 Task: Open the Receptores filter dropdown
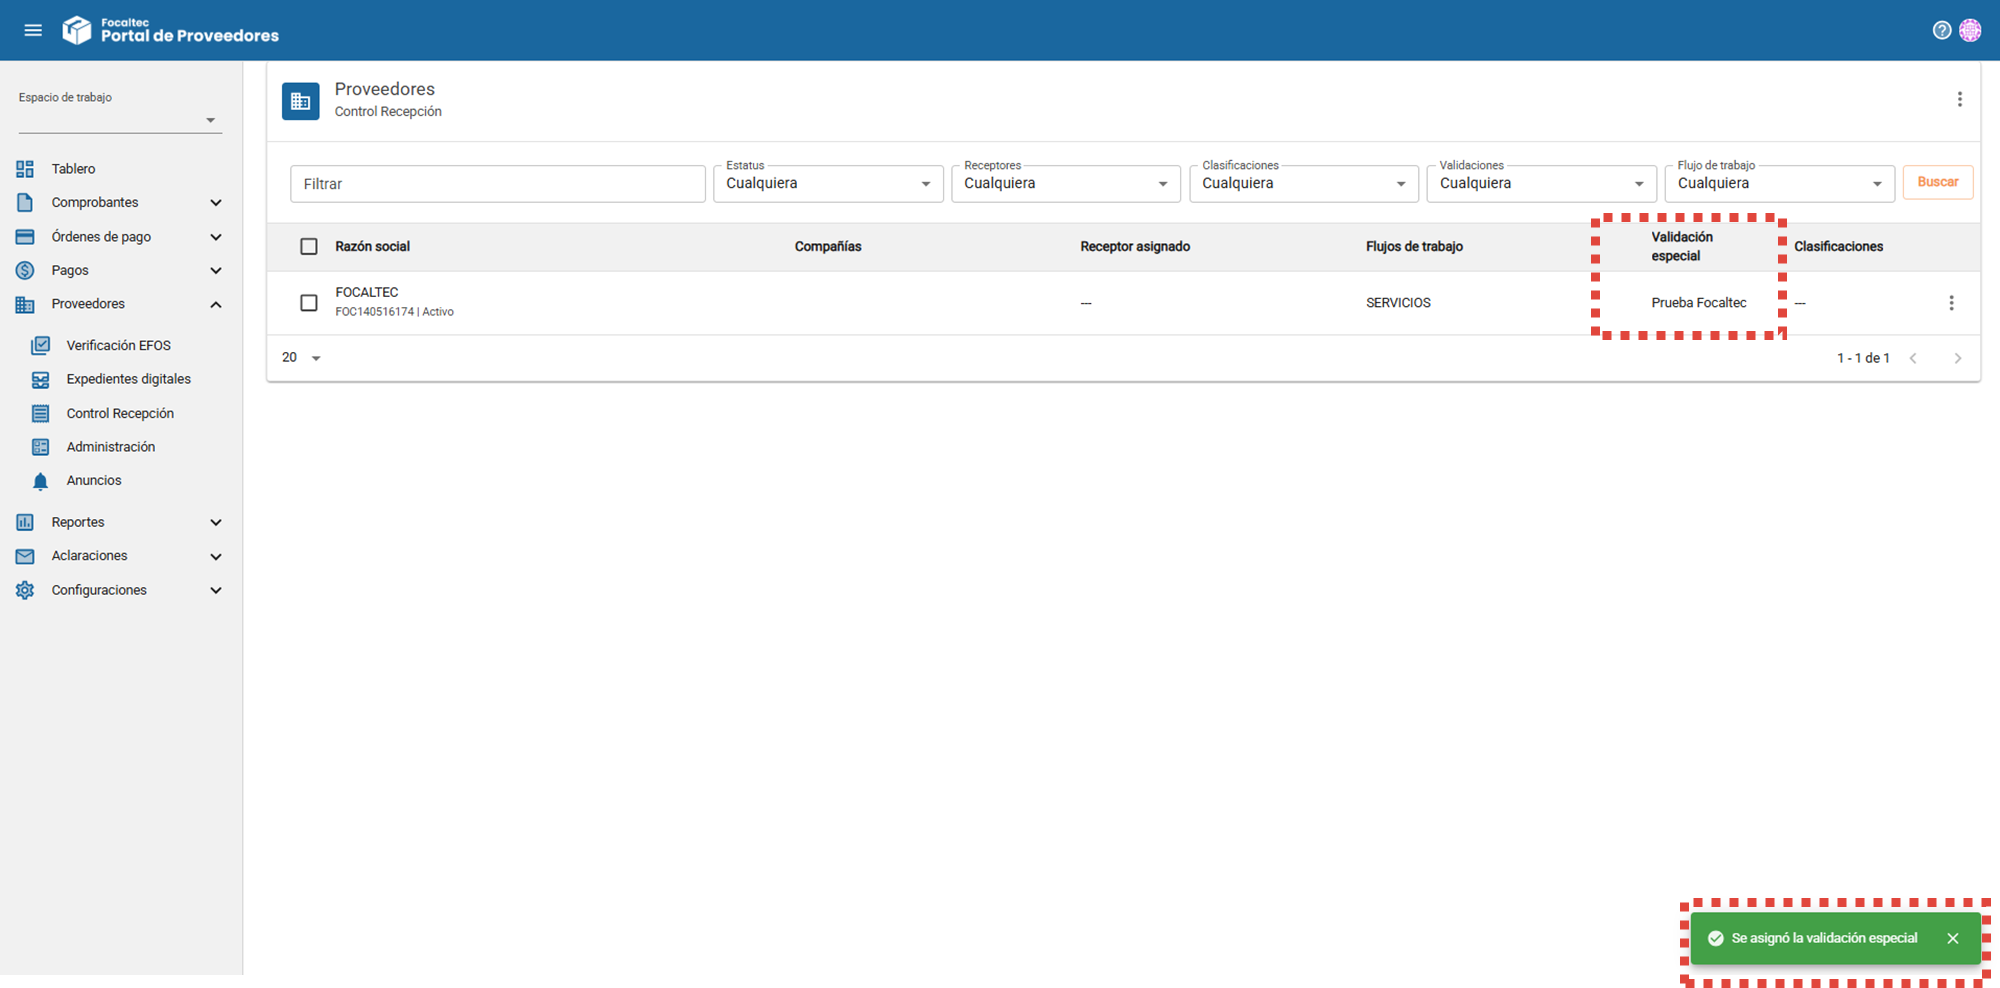click(1066, 184)
